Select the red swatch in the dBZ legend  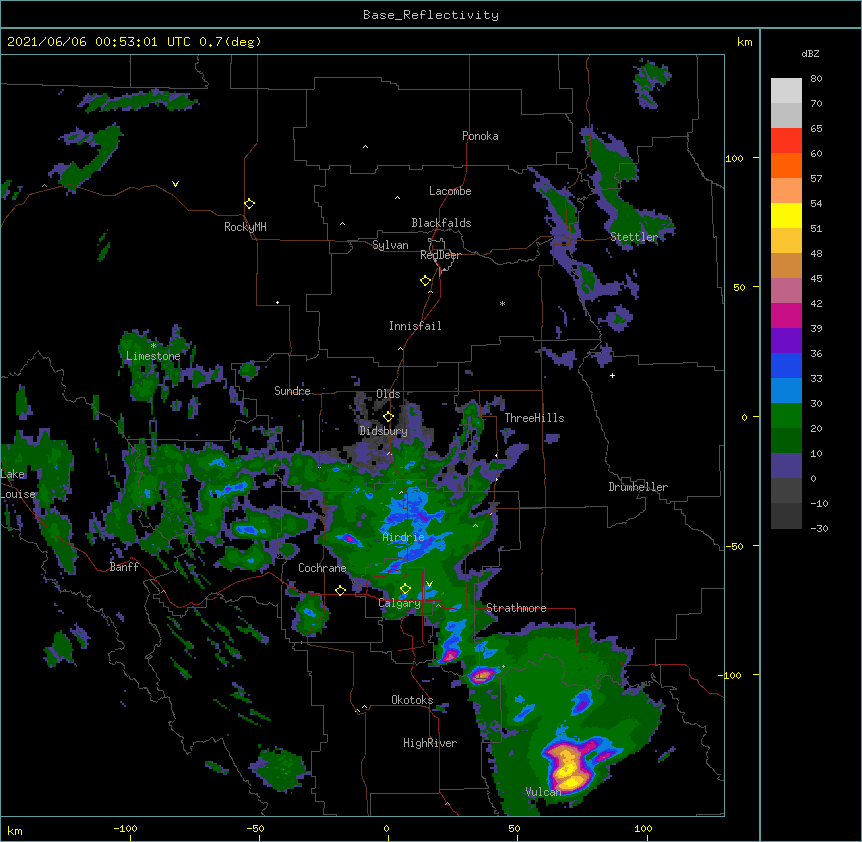786,140
